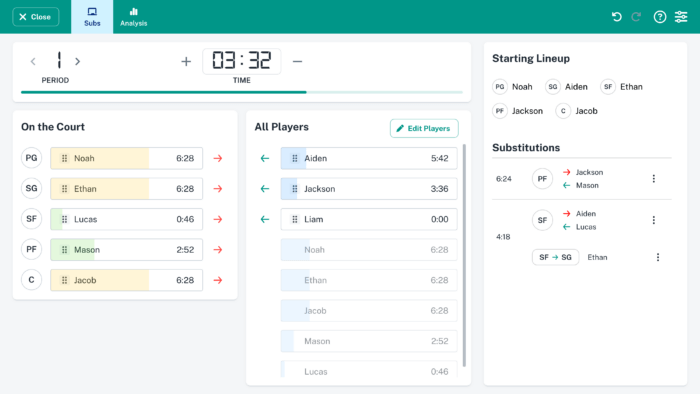
Task: Open the help question mark icon
Action: pos(660,17)
